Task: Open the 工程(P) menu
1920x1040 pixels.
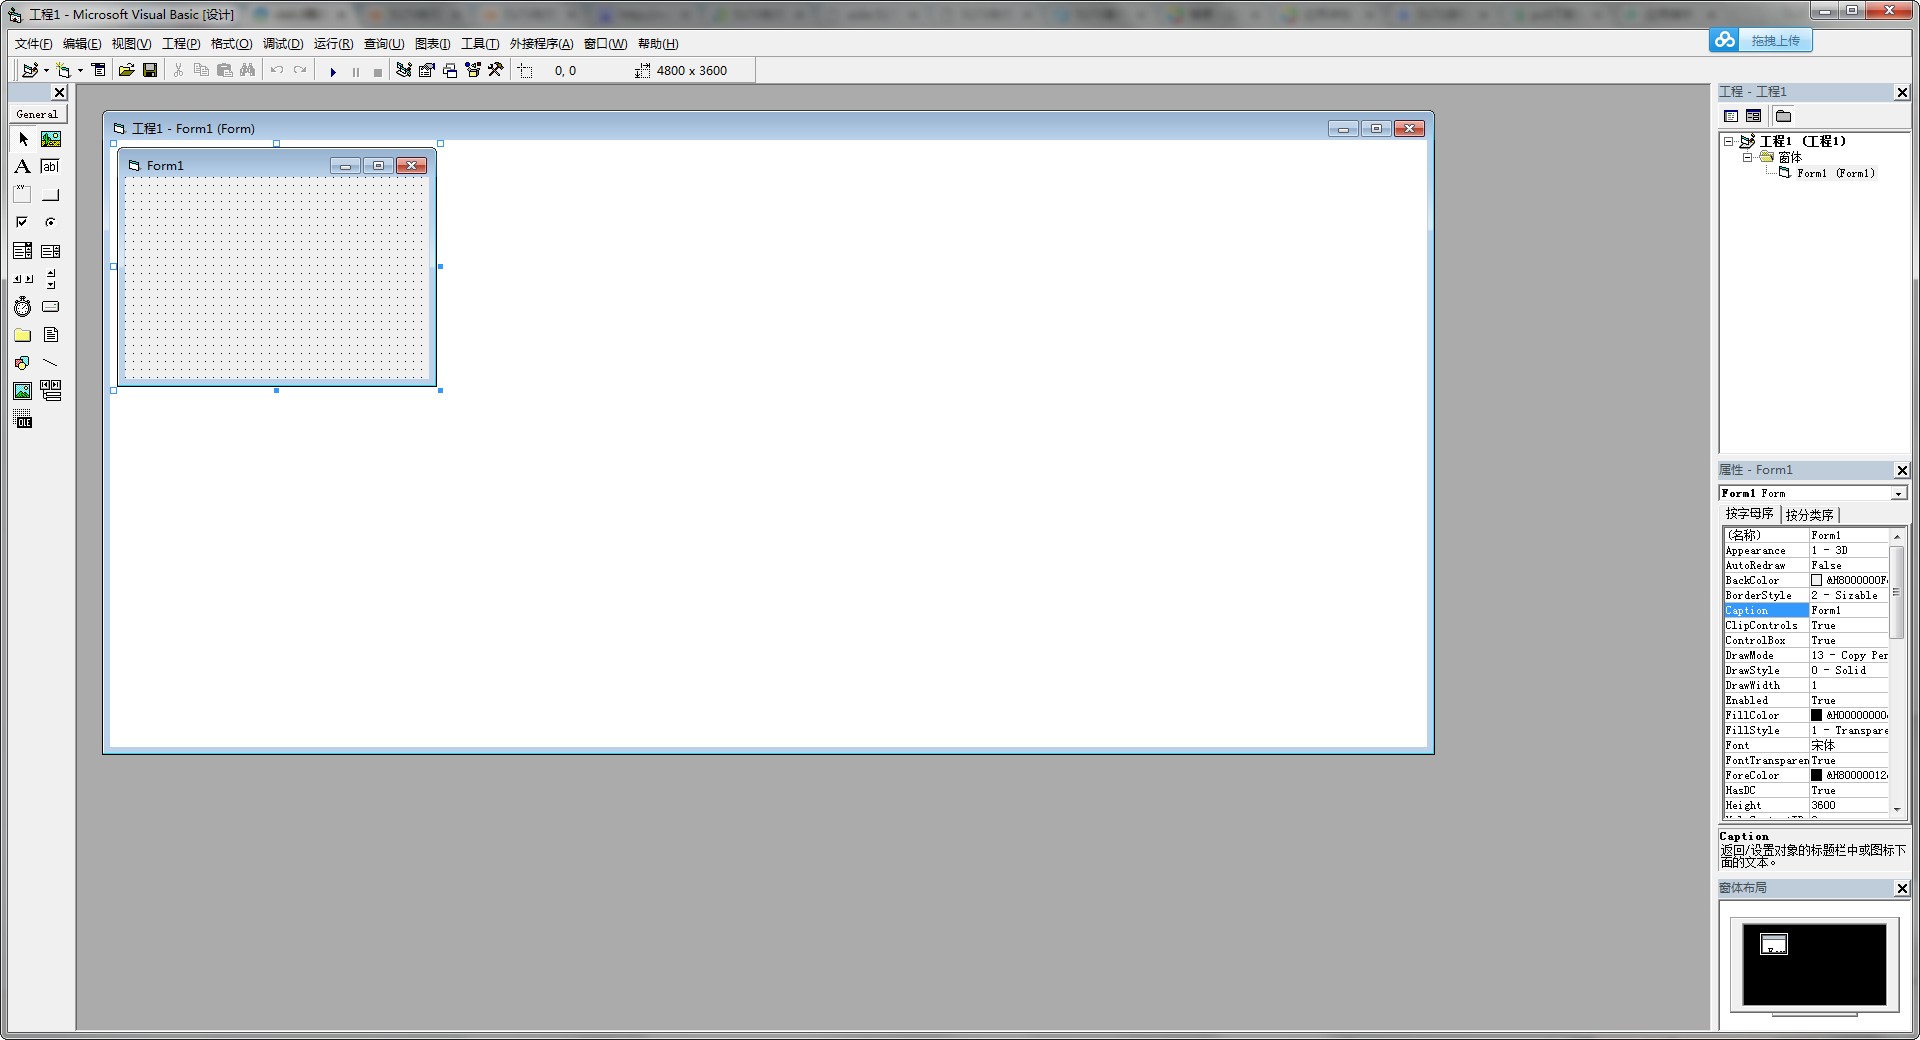Action: tap(181, 44)
